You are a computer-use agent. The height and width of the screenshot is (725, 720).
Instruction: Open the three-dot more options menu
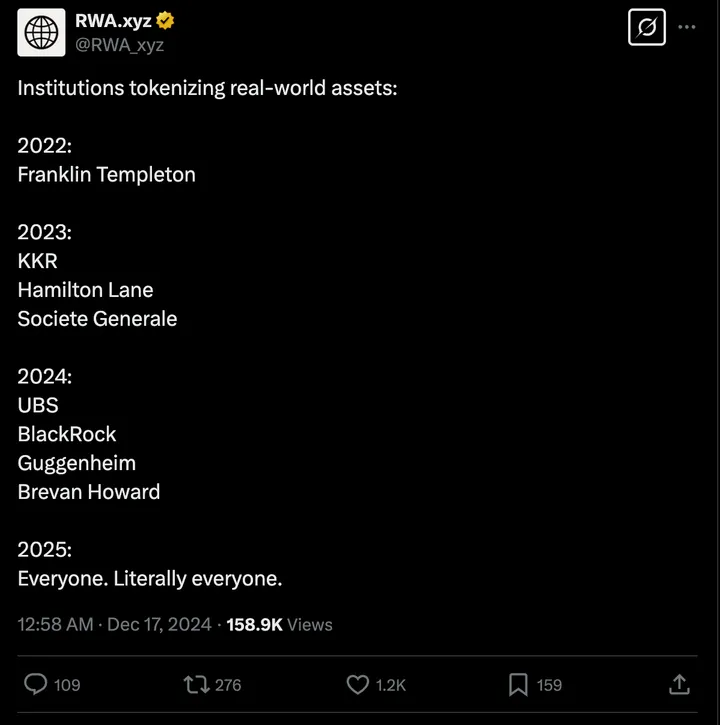tap(687, 27)
